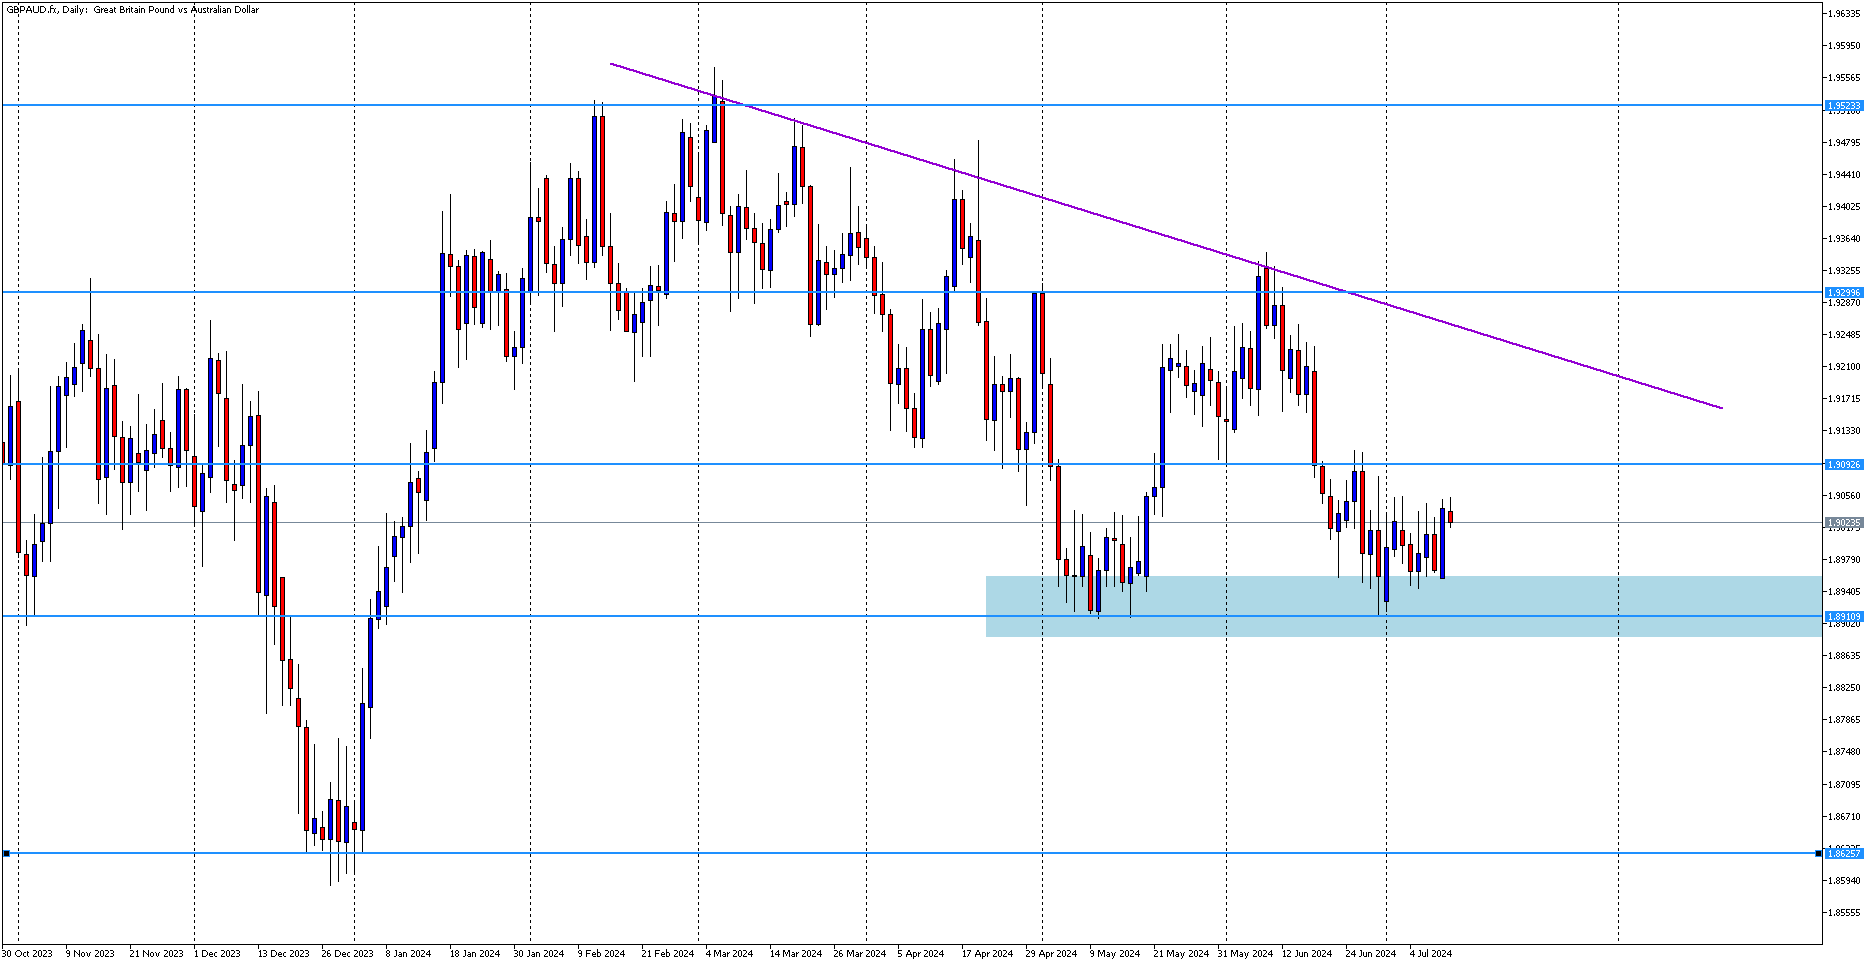Click the 21 May 2024 date label
Image resolution: width=1875 pixels, height=965 pixels.
click(x=1181, y=954)
